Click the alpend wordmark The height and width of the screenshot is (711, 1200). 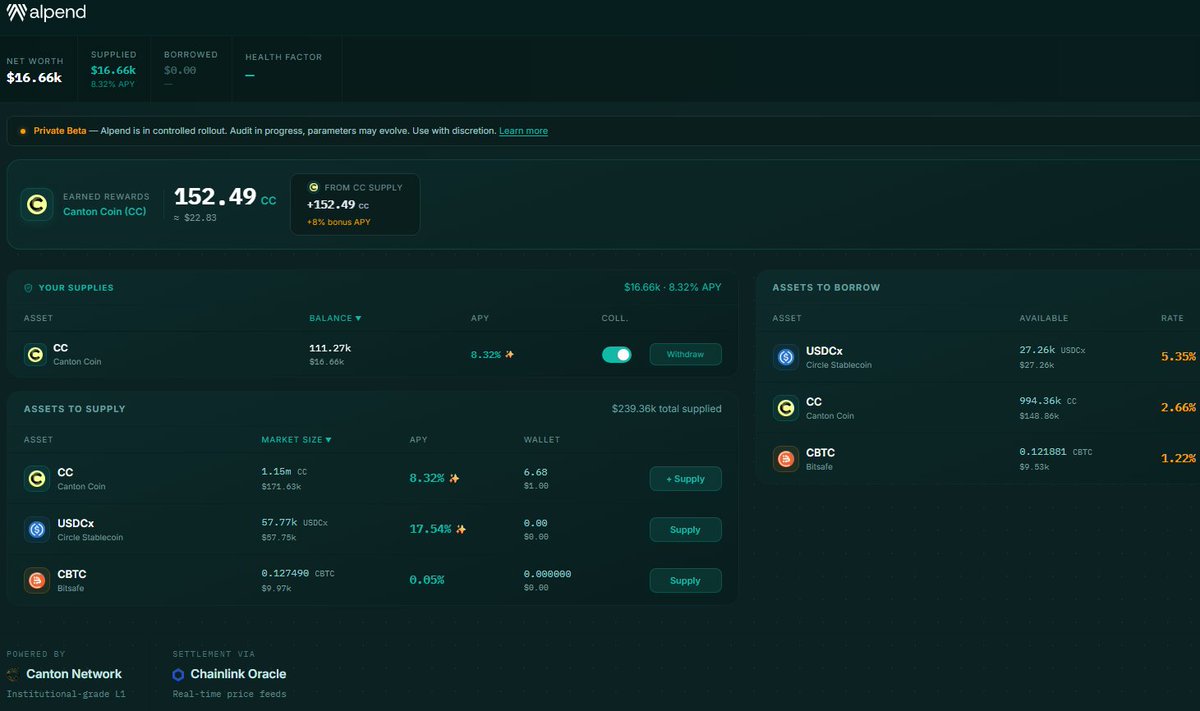[60, 13]
